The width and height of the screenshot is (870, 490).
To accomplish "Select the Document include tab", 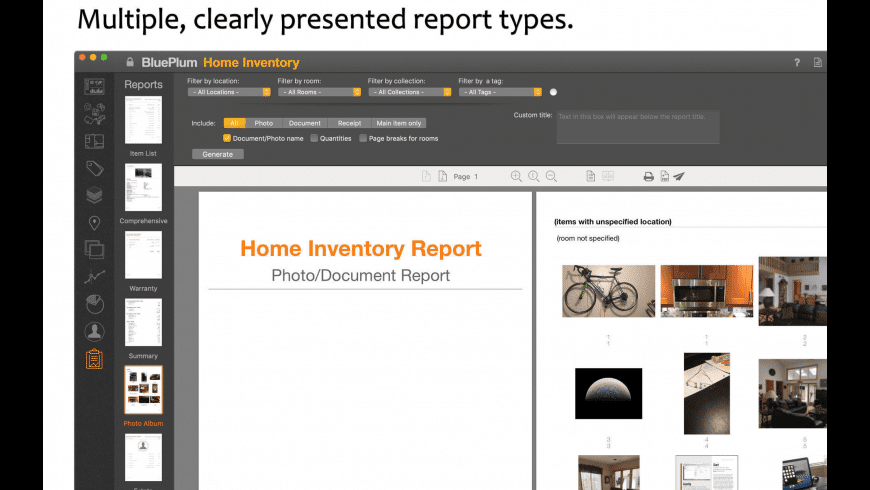I will pos(305,123).
